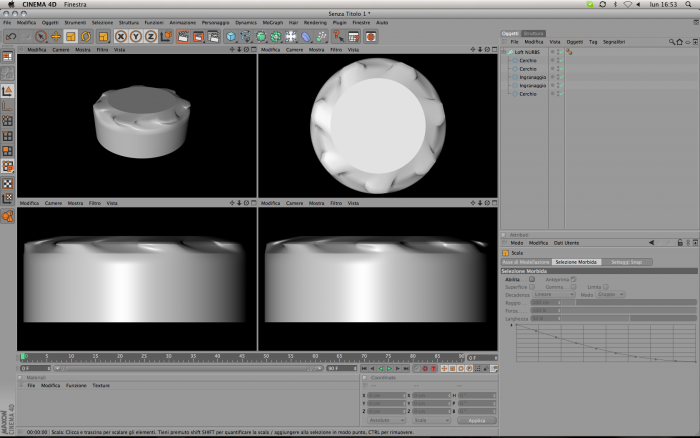The height and width of the screenshot is (438, 700).
Task: Enable the Abilita checkbox
Action: click(x=532, y=279)
